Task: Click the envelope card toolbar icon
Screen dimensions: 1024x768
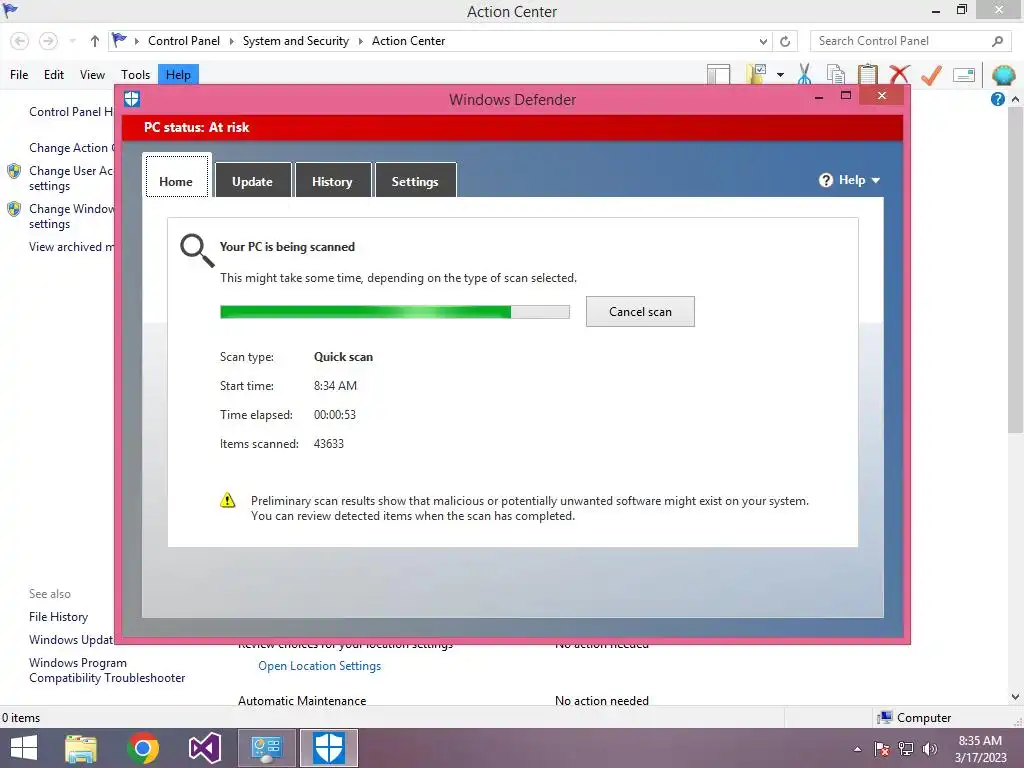Action: (964, 75)
